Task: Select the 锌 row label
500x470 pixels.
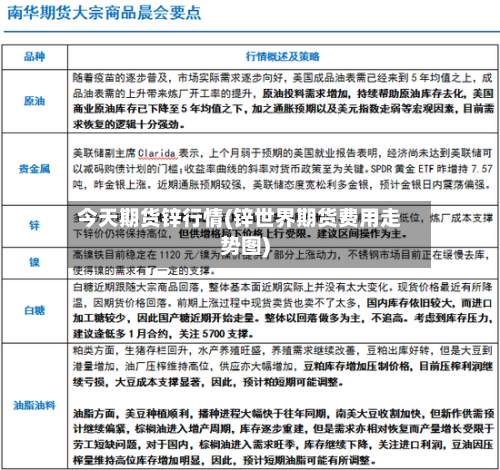Action: tap(34, 226)
